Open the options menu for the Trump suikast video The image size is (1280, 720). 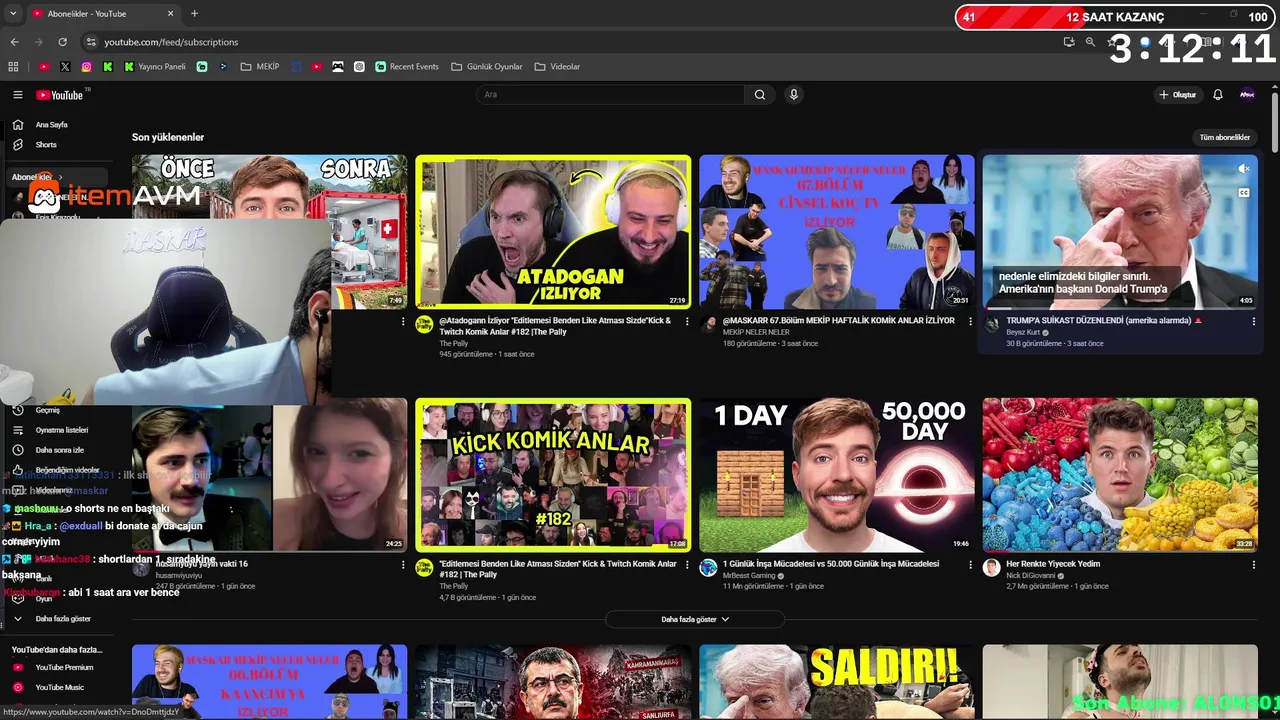[1254, 321]
